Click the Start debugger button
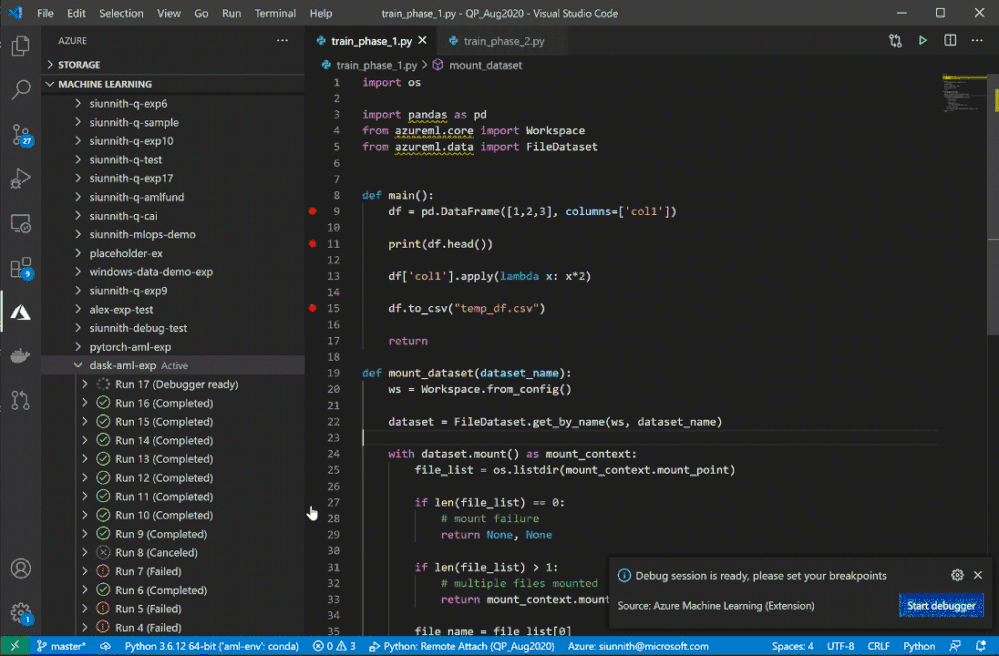This screenshot has width=999, height=656. tap(941, 606)
